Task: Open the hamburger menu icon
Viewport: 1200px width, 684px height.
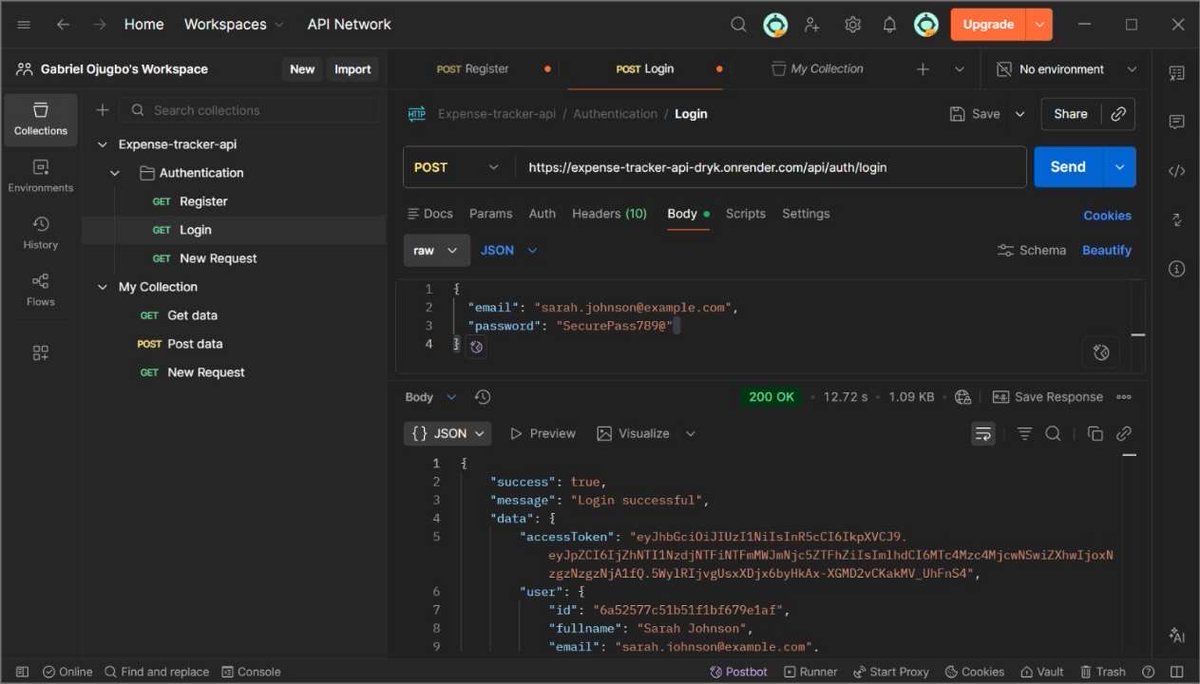Action: tap(24, 24)
